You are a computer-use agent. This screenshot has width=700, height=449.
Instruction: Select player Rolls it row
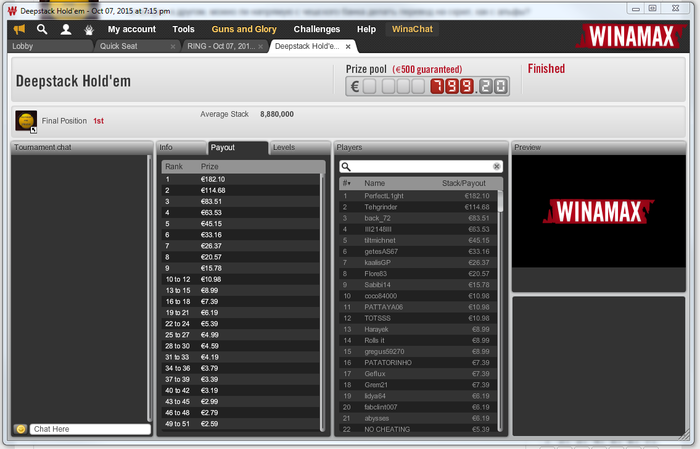(418, 341)
